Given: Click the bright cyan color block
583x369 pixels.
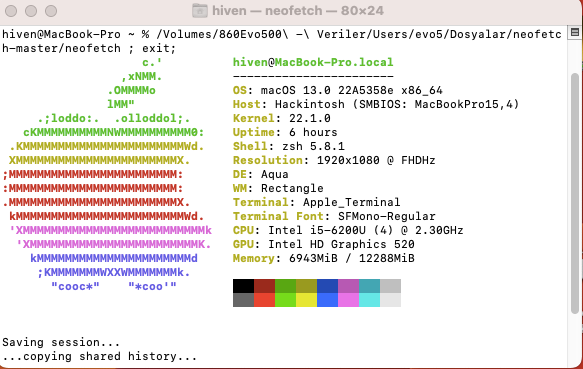Looking at the screenshot, I should (370, 300).
